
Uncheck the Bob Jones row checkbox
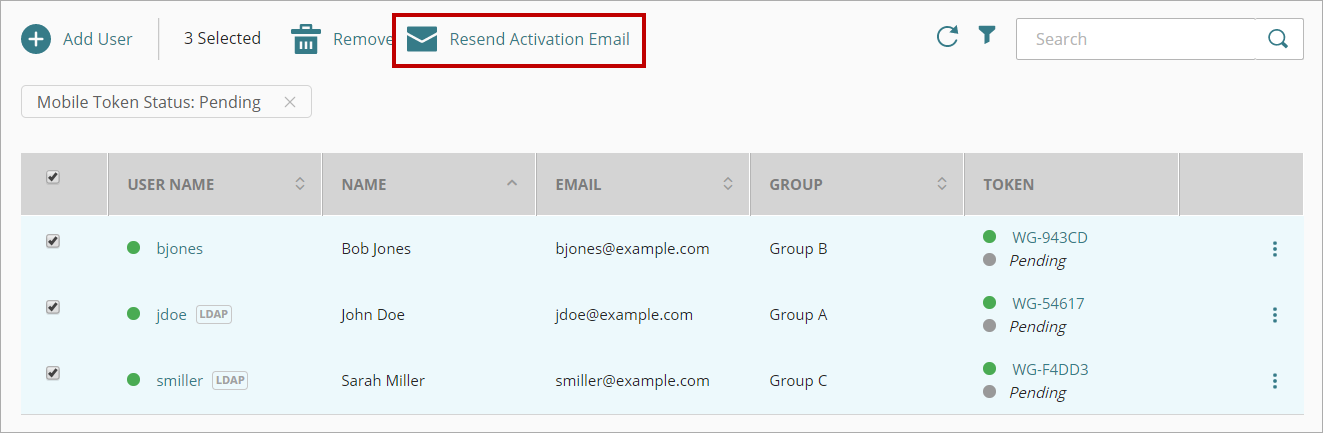53,241
